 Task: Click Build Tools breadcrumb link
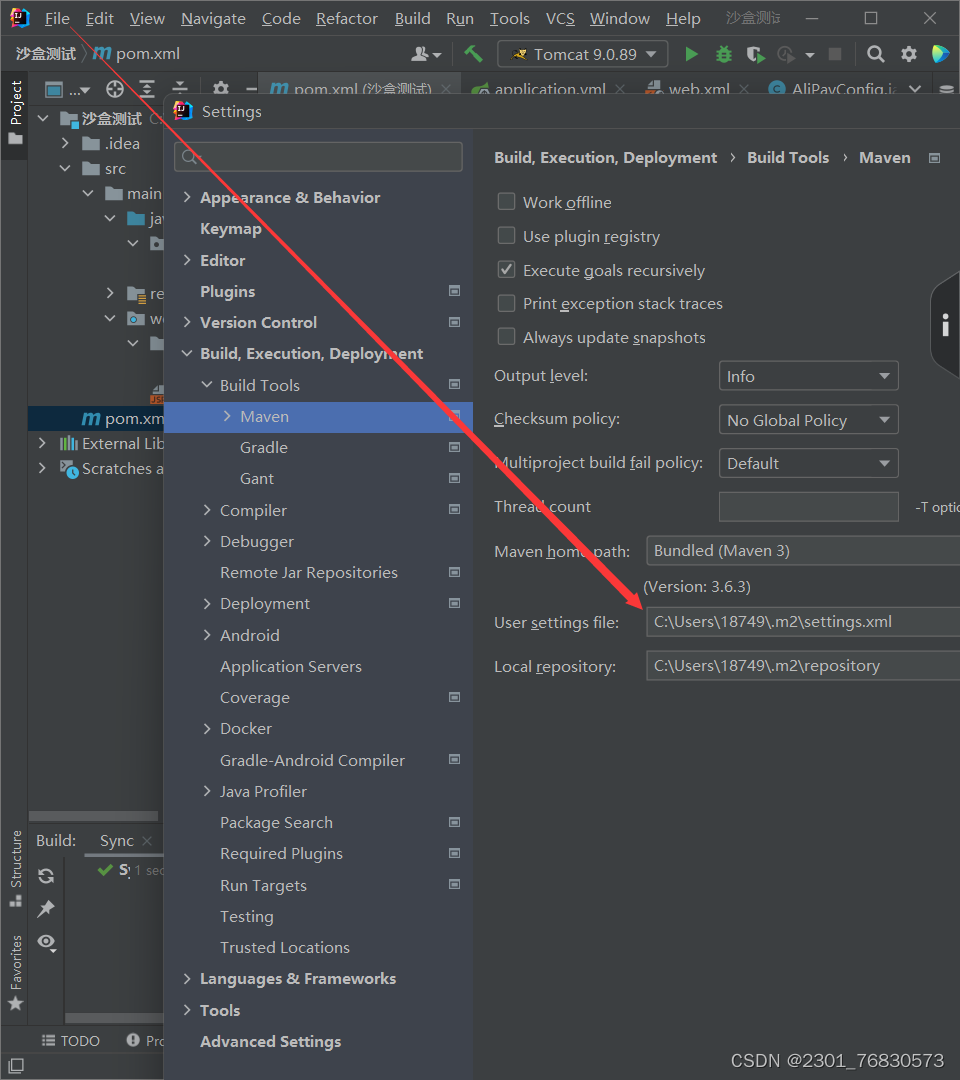pos(788,158)
